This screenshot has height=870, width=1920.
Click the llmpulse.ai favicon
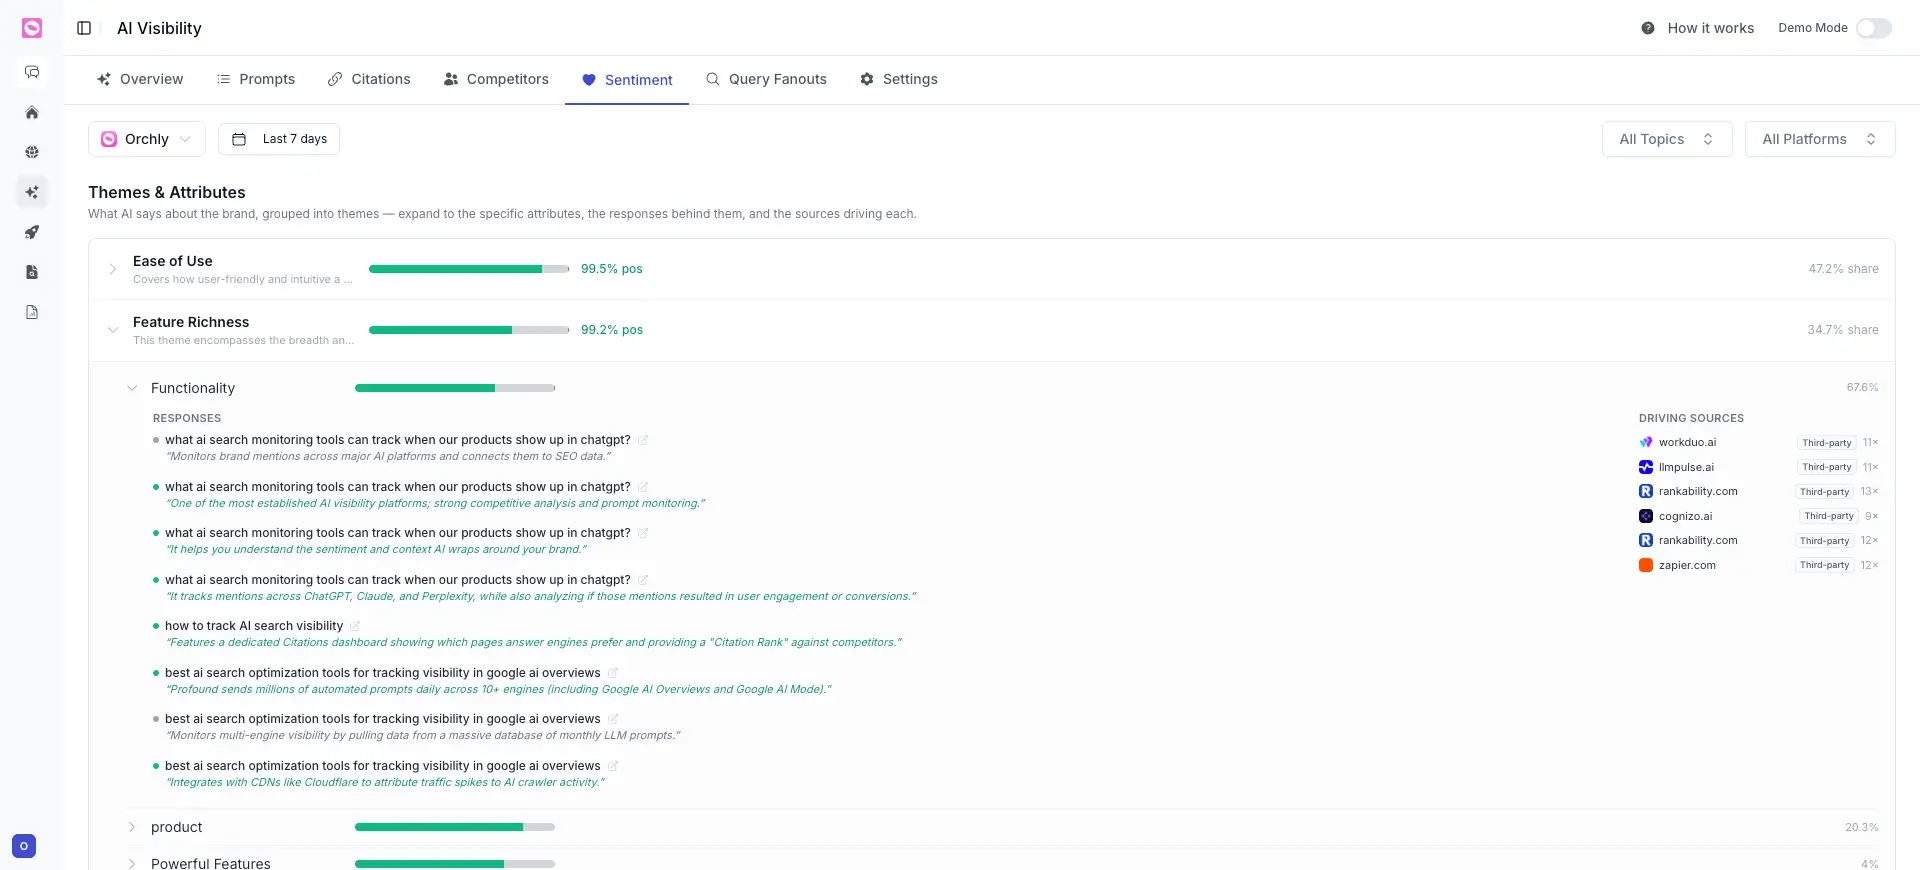[x=1646, y=467]
